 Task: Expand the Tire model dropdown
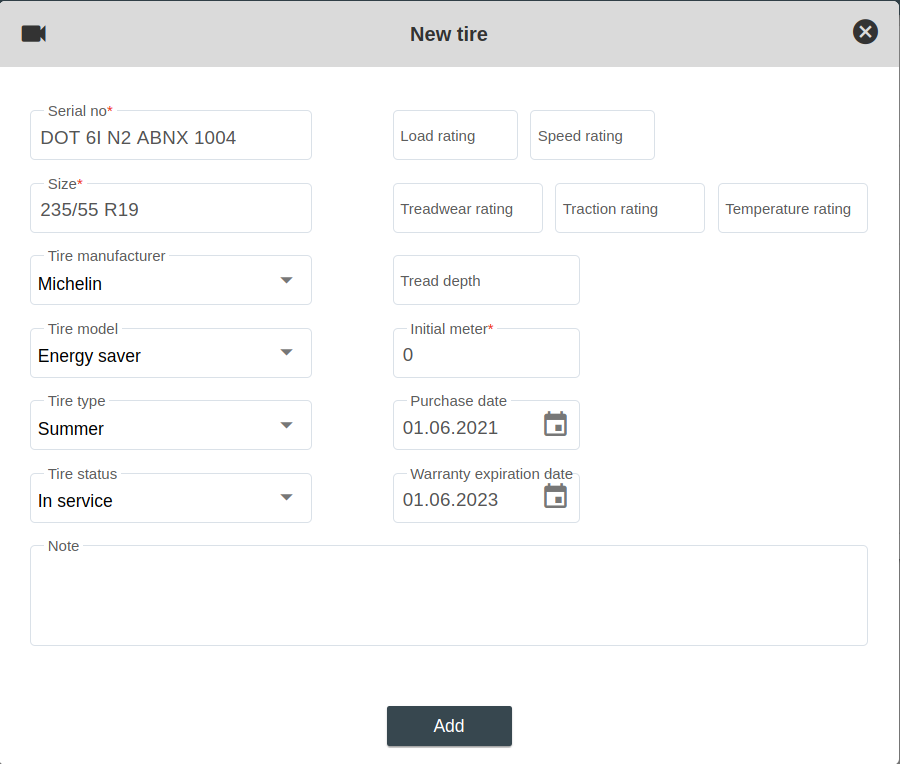(286, 353)
